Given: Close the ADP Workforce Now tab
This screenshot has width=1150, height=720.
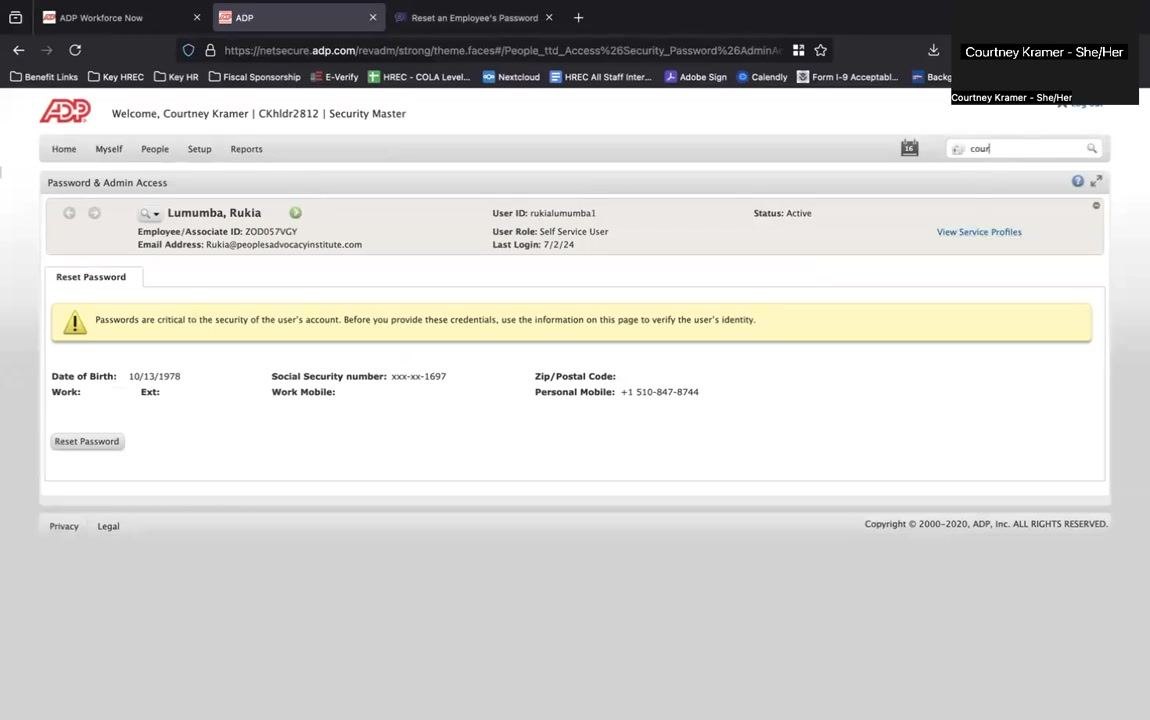Looking at the screenshot, I should (x=197, y=18).
